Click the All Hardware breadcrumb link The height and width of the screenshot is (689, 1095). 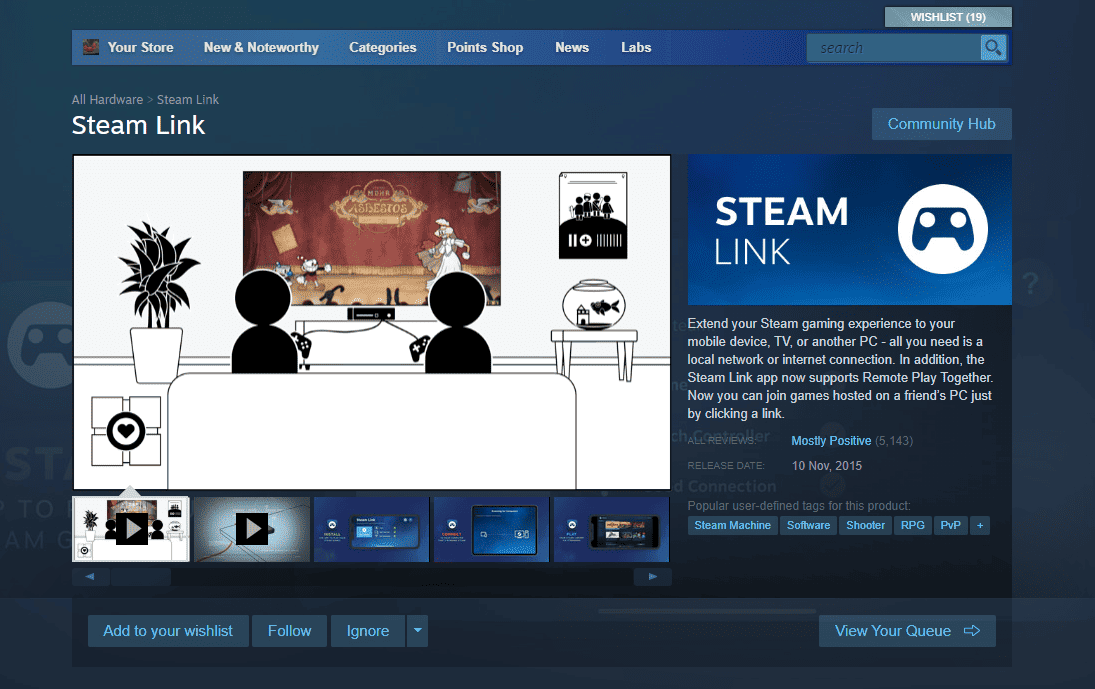[107, 99]
